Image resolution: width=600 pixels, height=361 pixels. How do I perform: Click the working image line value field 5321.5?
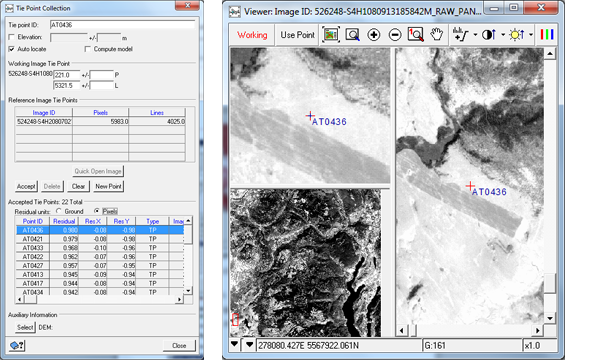[x=67, y=85]
